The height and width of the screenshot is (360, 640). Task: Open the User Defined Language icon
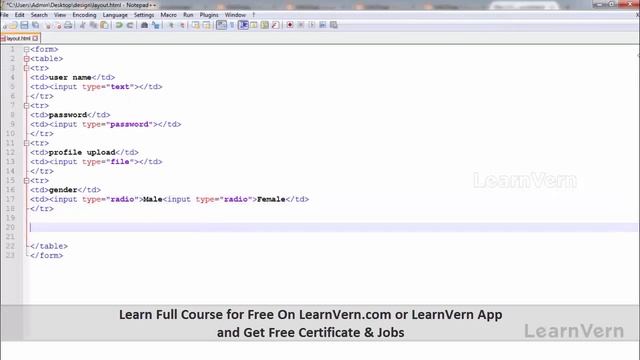[x=254, y=25]
